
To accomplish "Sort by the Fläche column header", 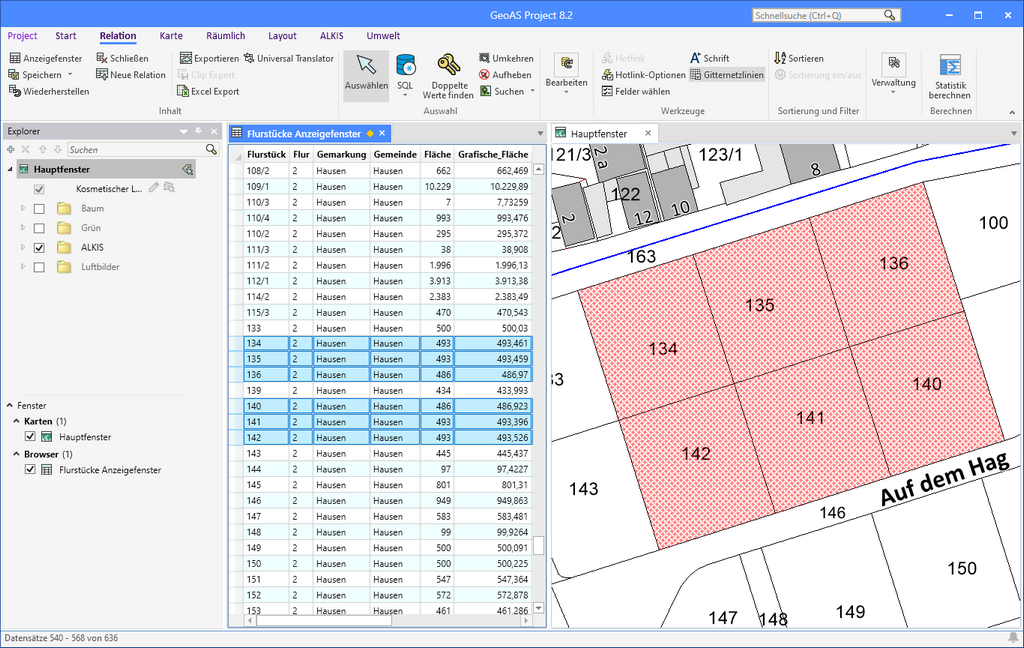I will pyautogui.click(x=437, y=155).
